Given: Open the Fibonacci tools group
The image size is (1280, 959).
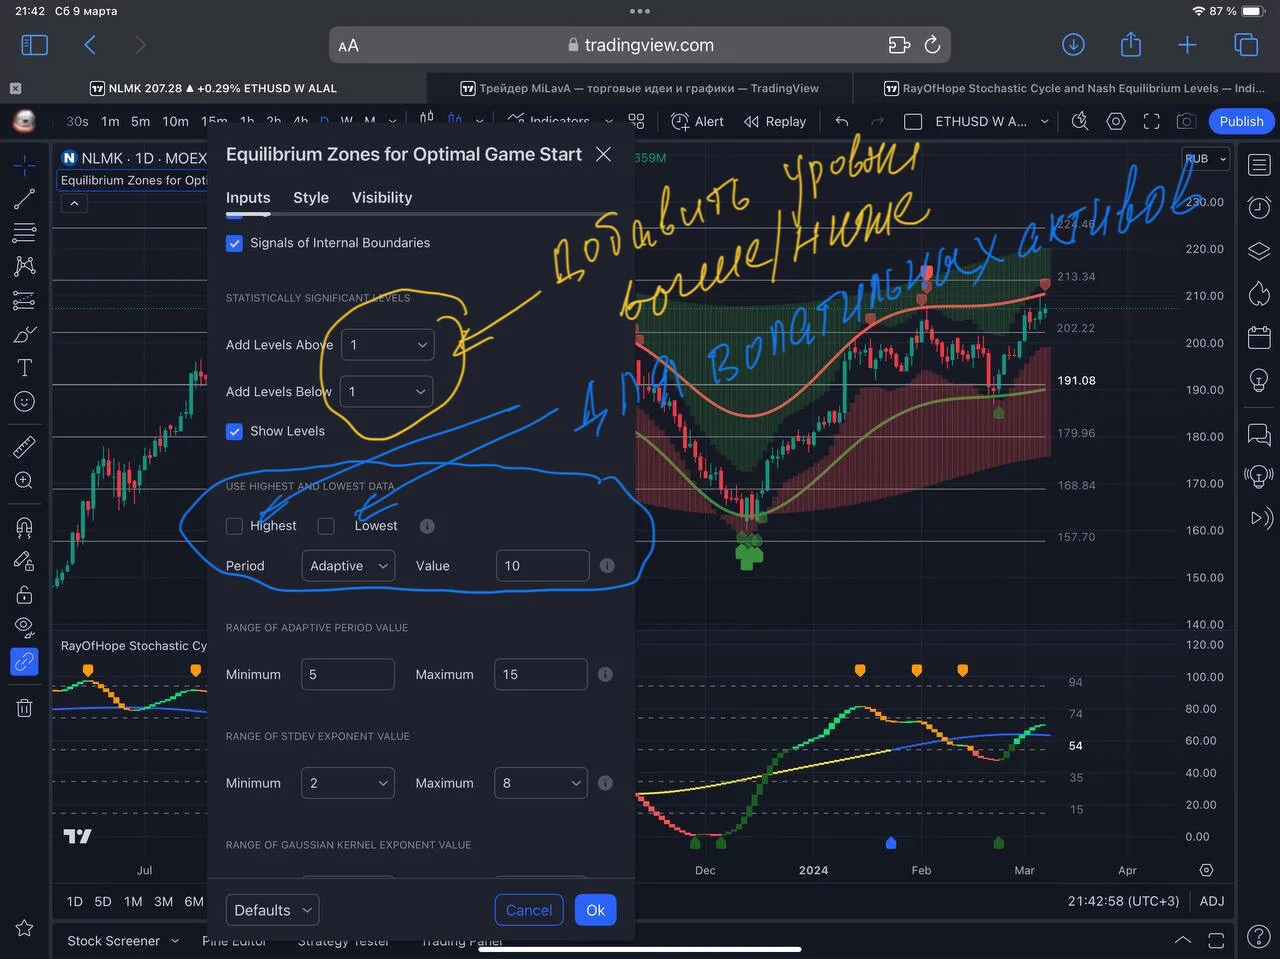Looking at the screenshot, I should click(25, 233).
